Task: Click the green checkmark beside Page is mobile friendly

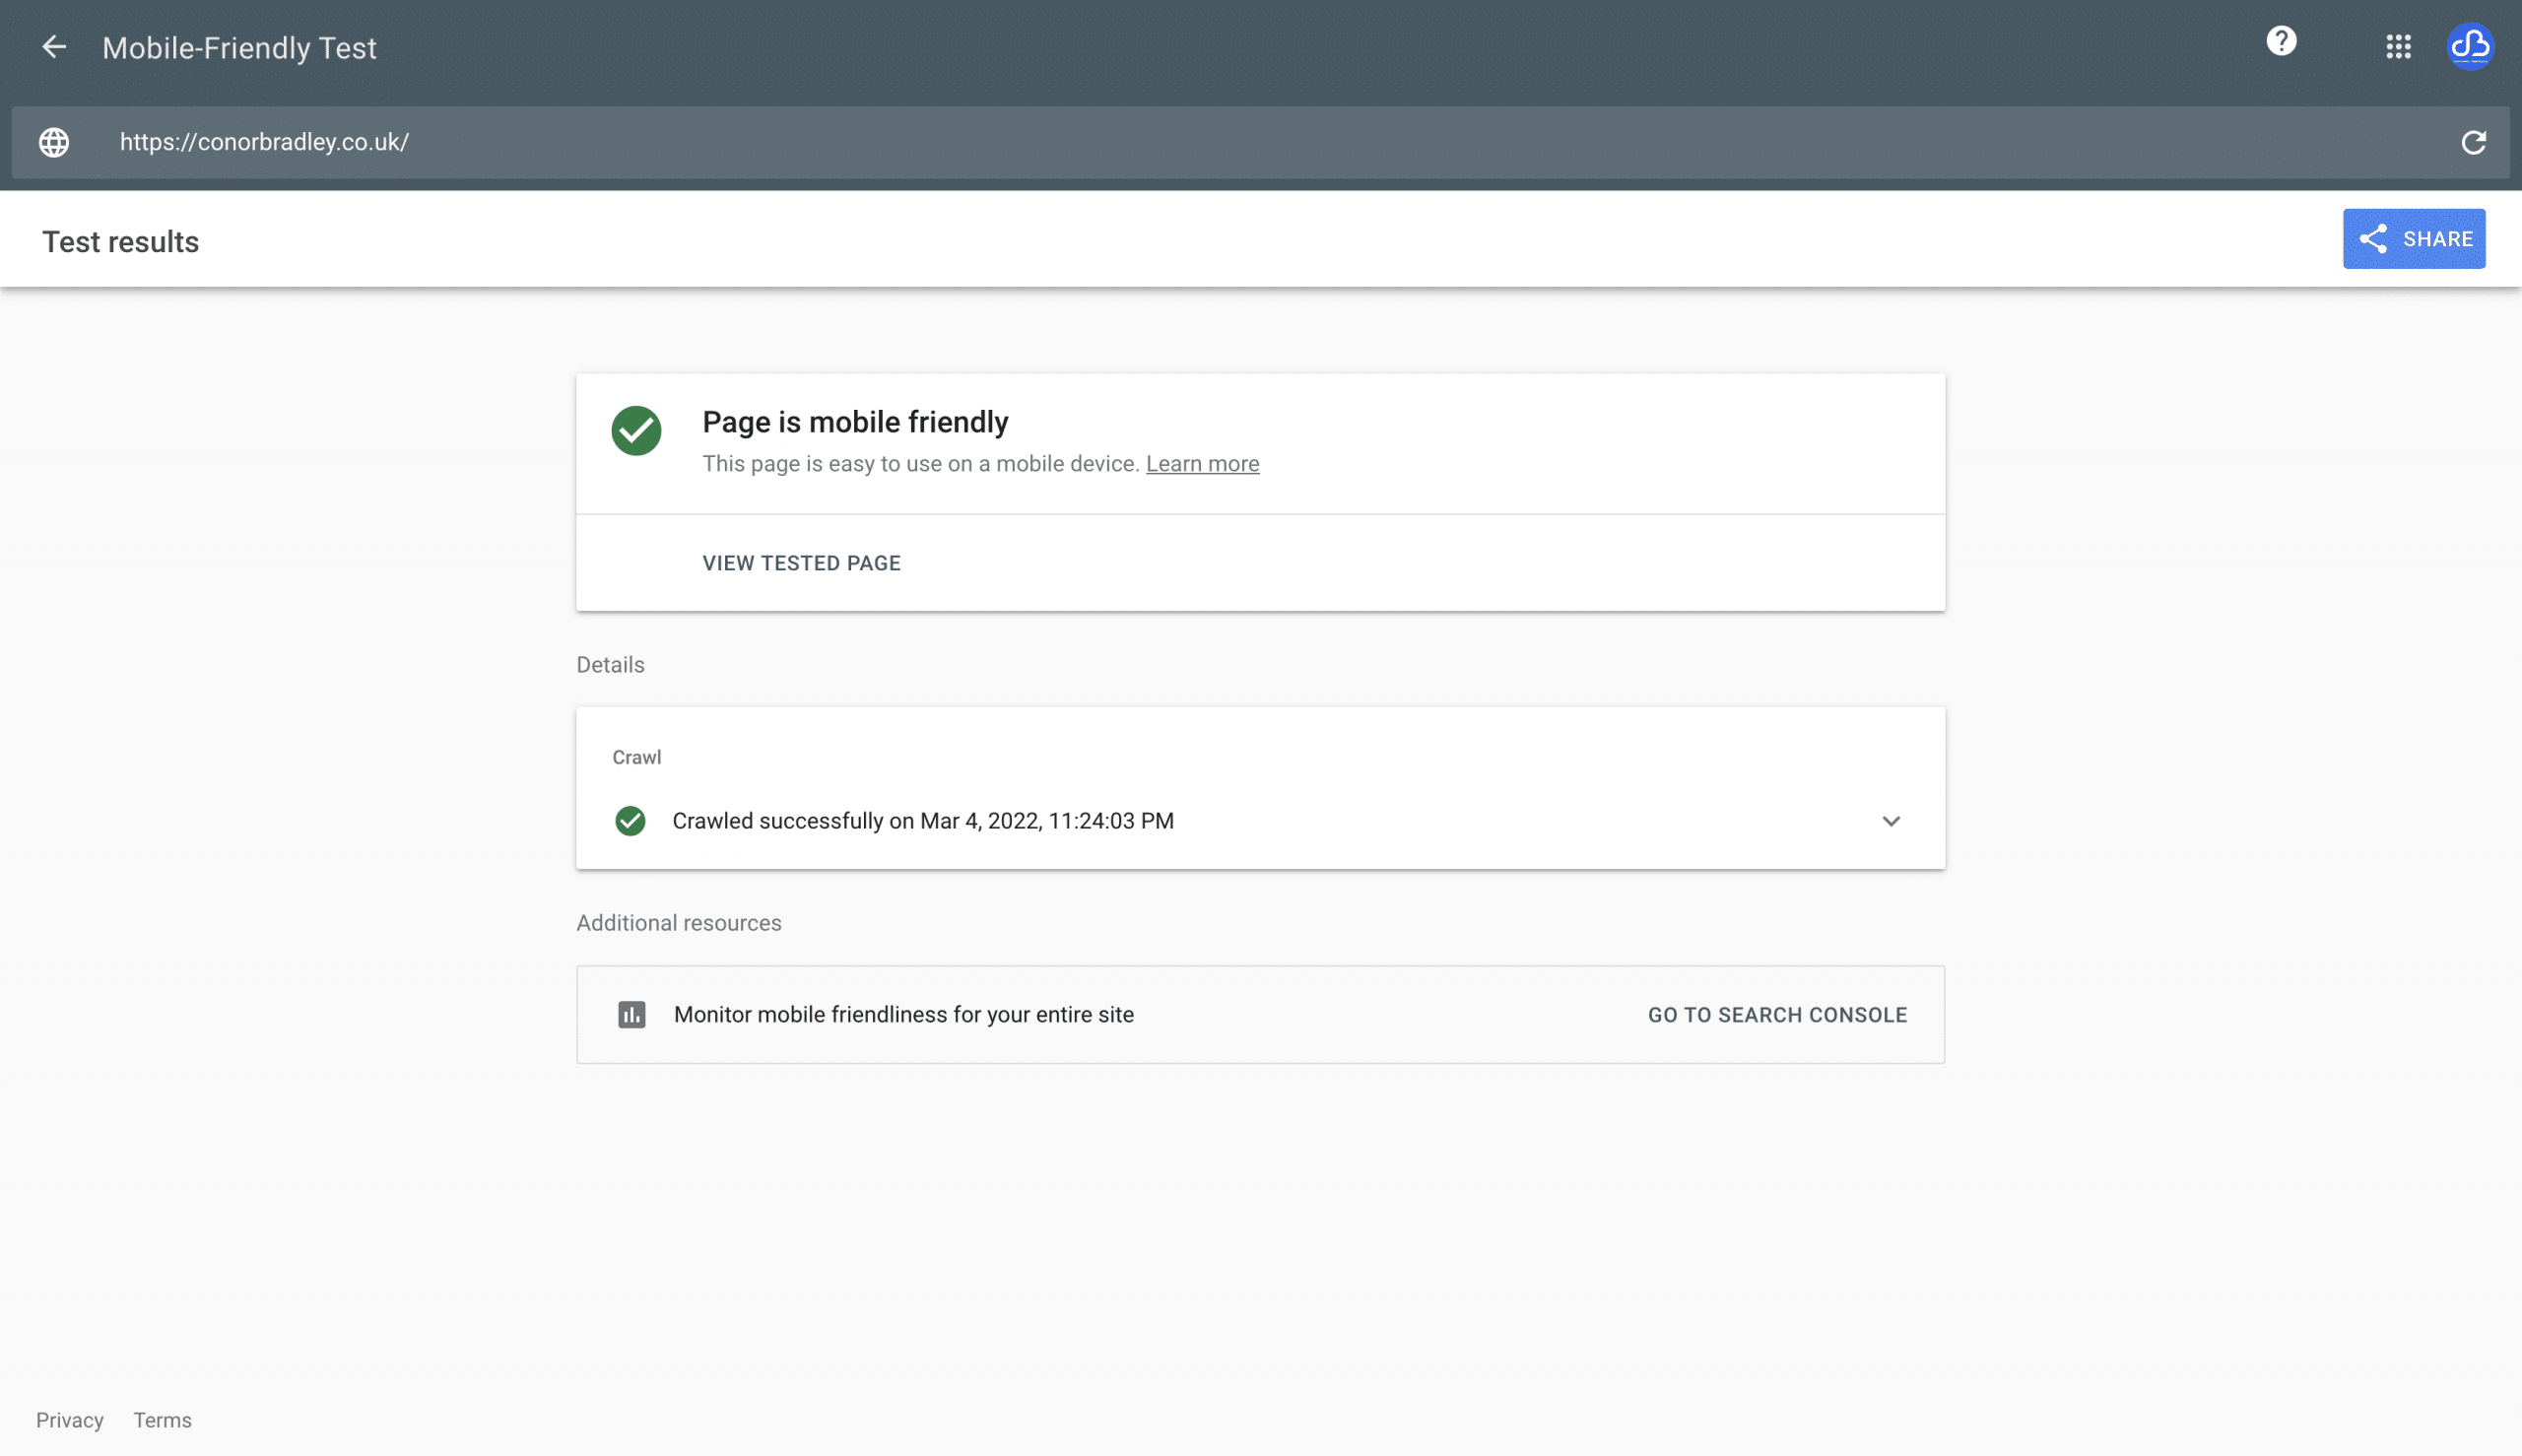Action: [x=636, y=430]
